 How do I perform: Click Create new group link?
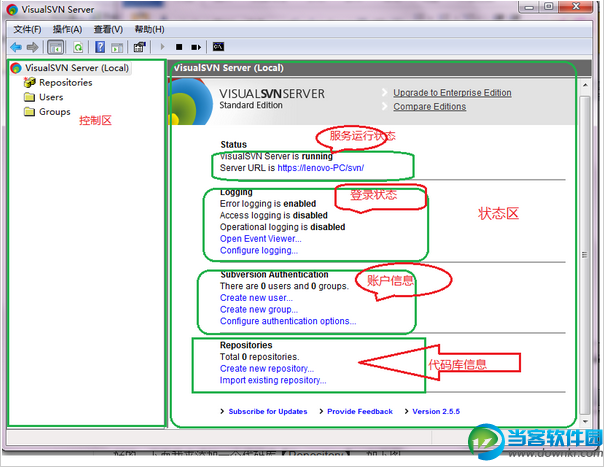[259, 309]
